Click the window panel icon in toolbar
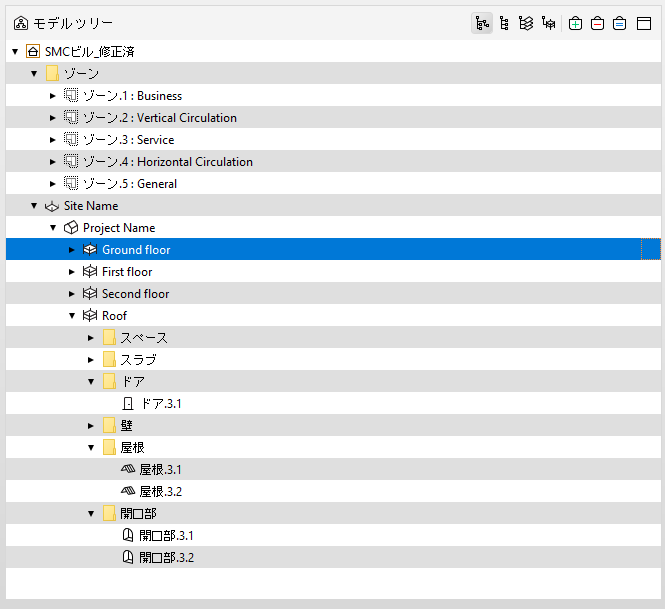The image size is (665, 609). tap(644, 23)
